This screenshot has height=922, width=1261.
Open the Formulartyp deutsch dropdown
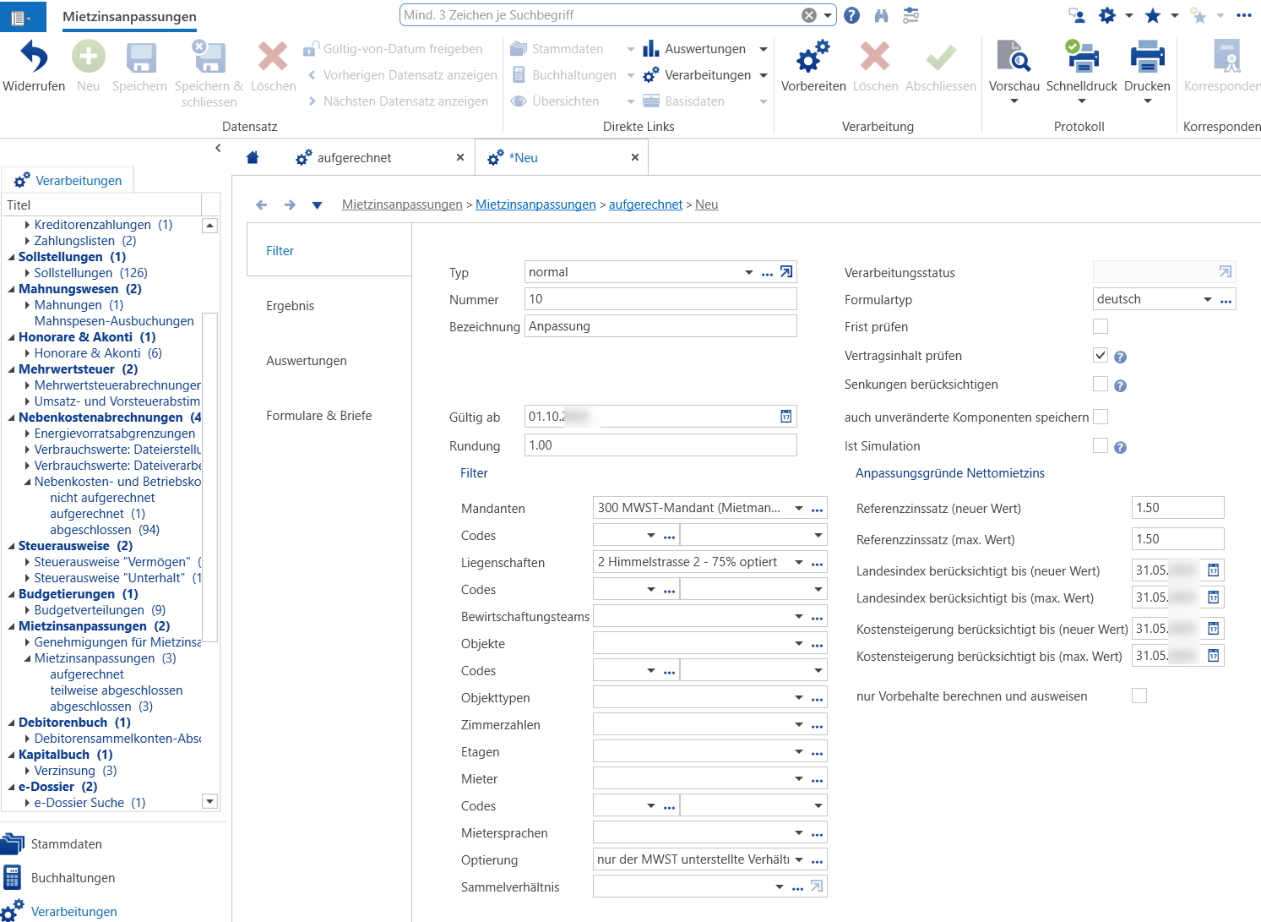tap(1207, 299)
